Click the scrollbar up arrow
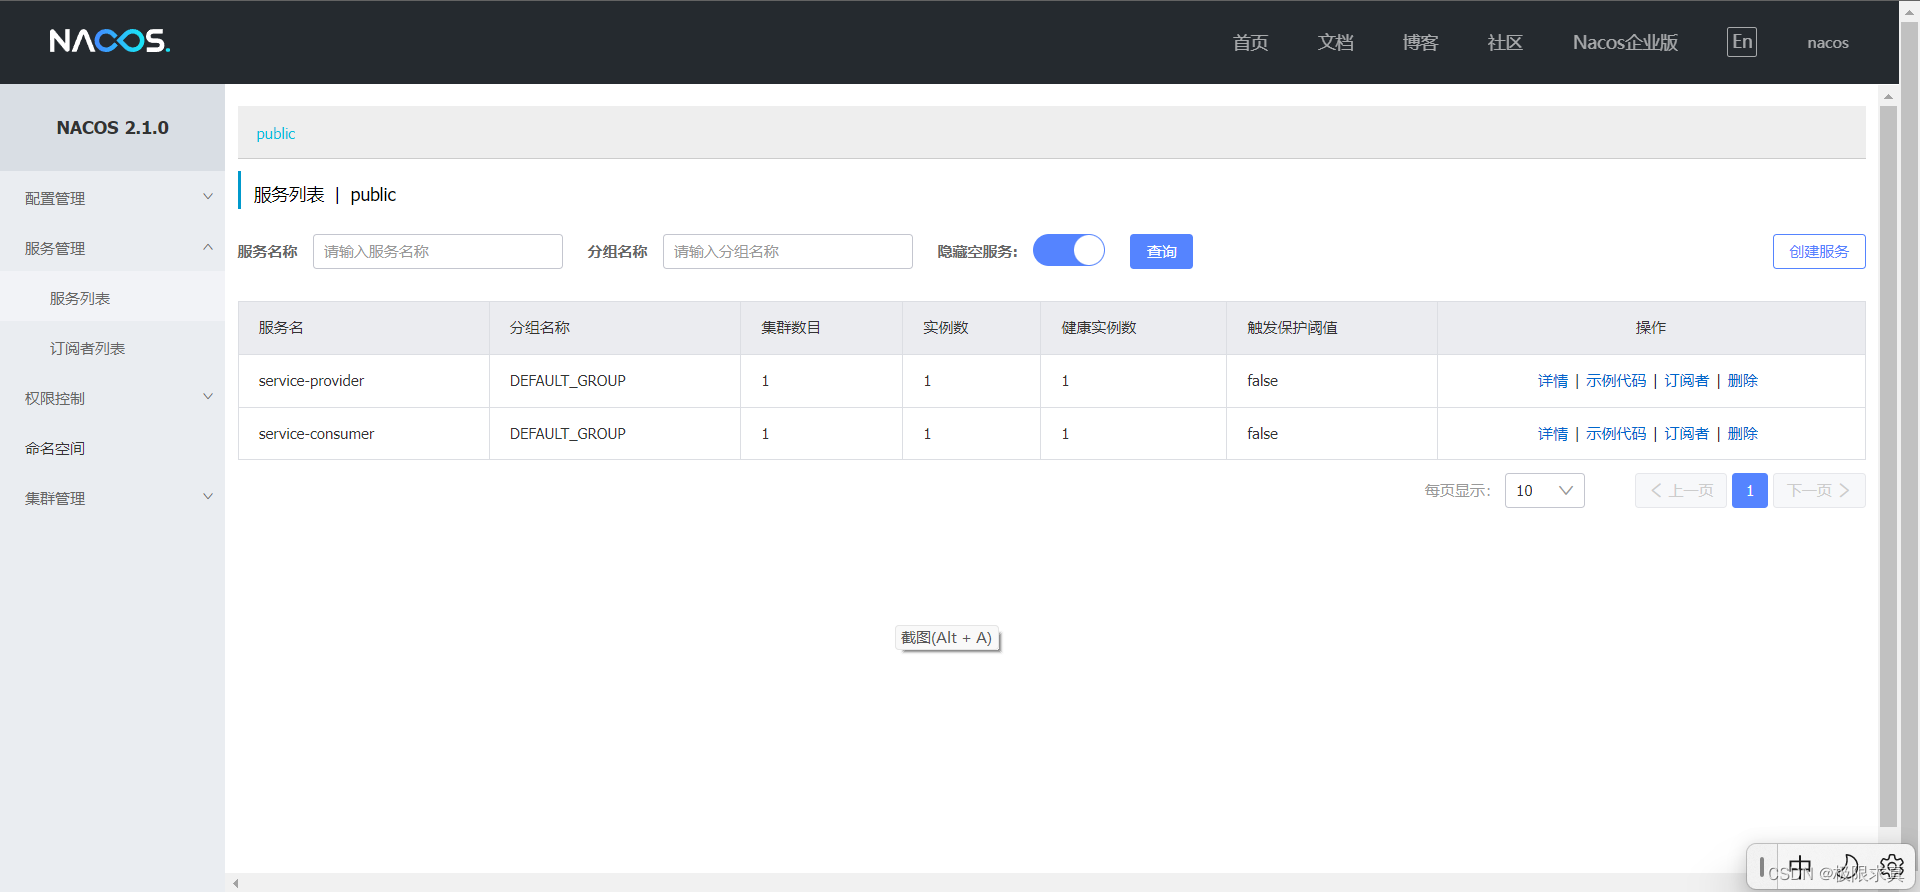The image size is (1920, 892). point(1888,97)
